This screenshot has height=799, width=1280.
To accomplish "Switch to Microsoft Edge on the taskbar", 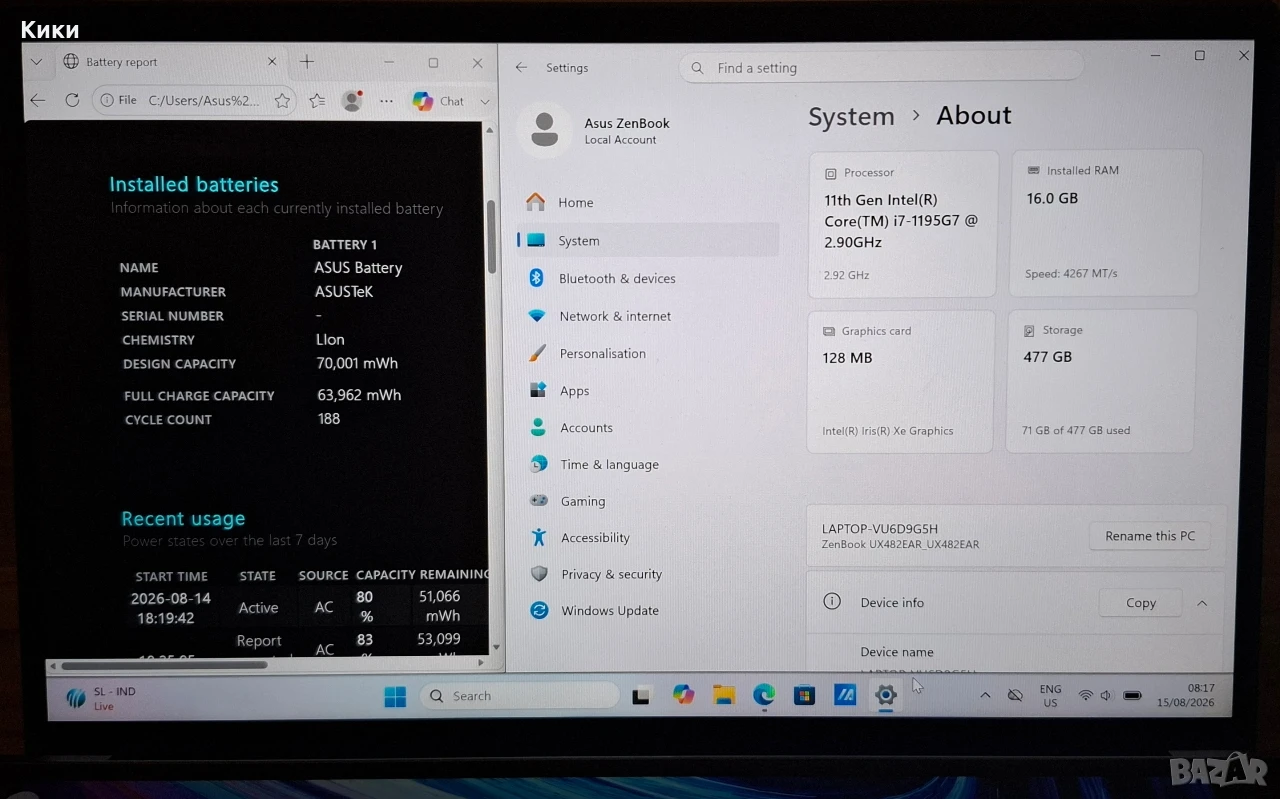I will (x=764, y=695).
